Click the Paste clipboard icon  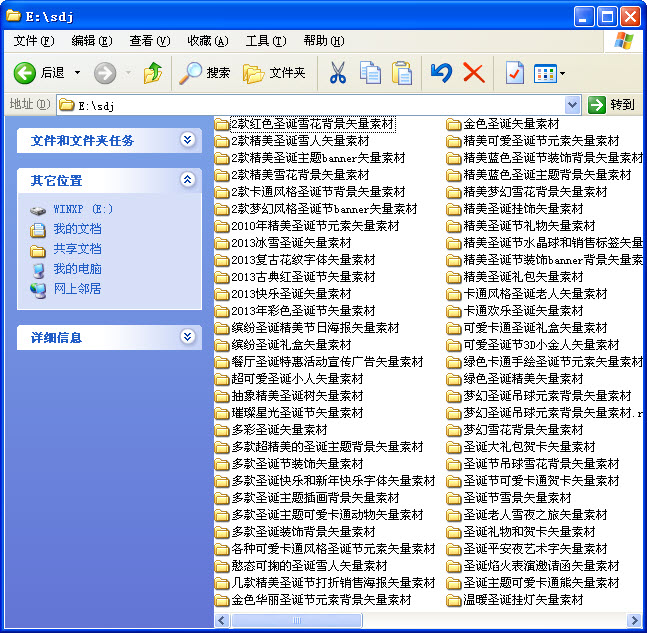402,73
